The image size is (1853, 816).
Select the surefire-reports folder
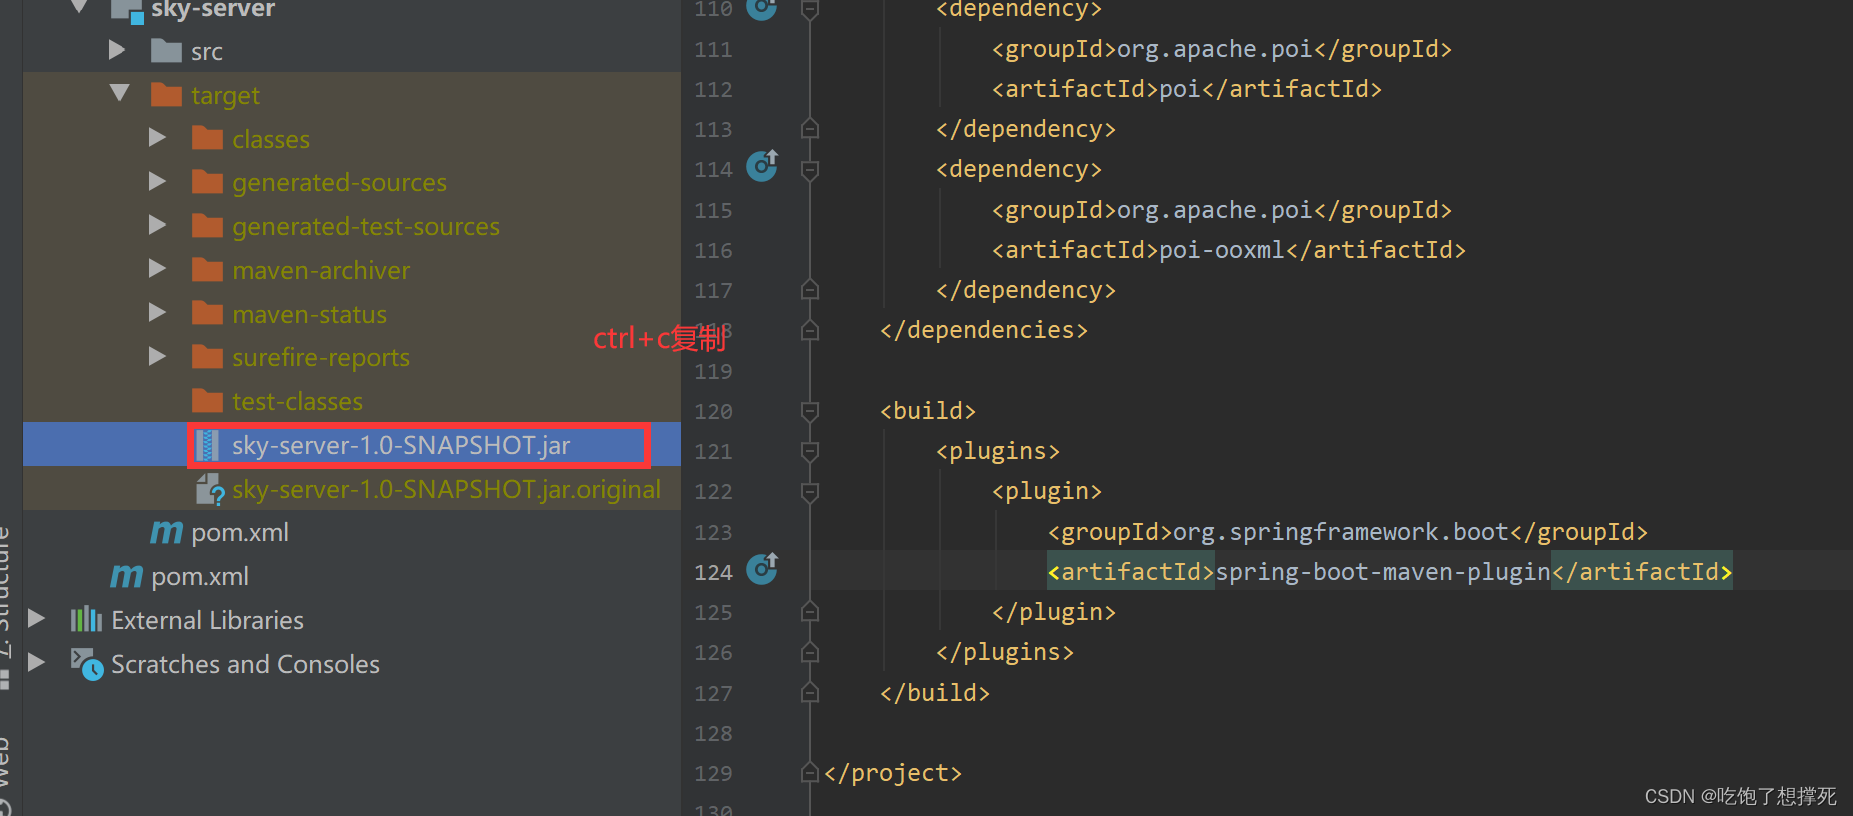(320, 357)
